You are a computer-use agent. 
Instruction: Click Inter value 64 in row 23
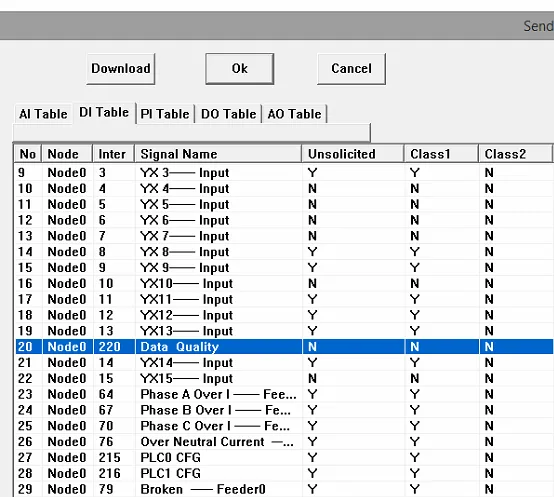point(106,394)
